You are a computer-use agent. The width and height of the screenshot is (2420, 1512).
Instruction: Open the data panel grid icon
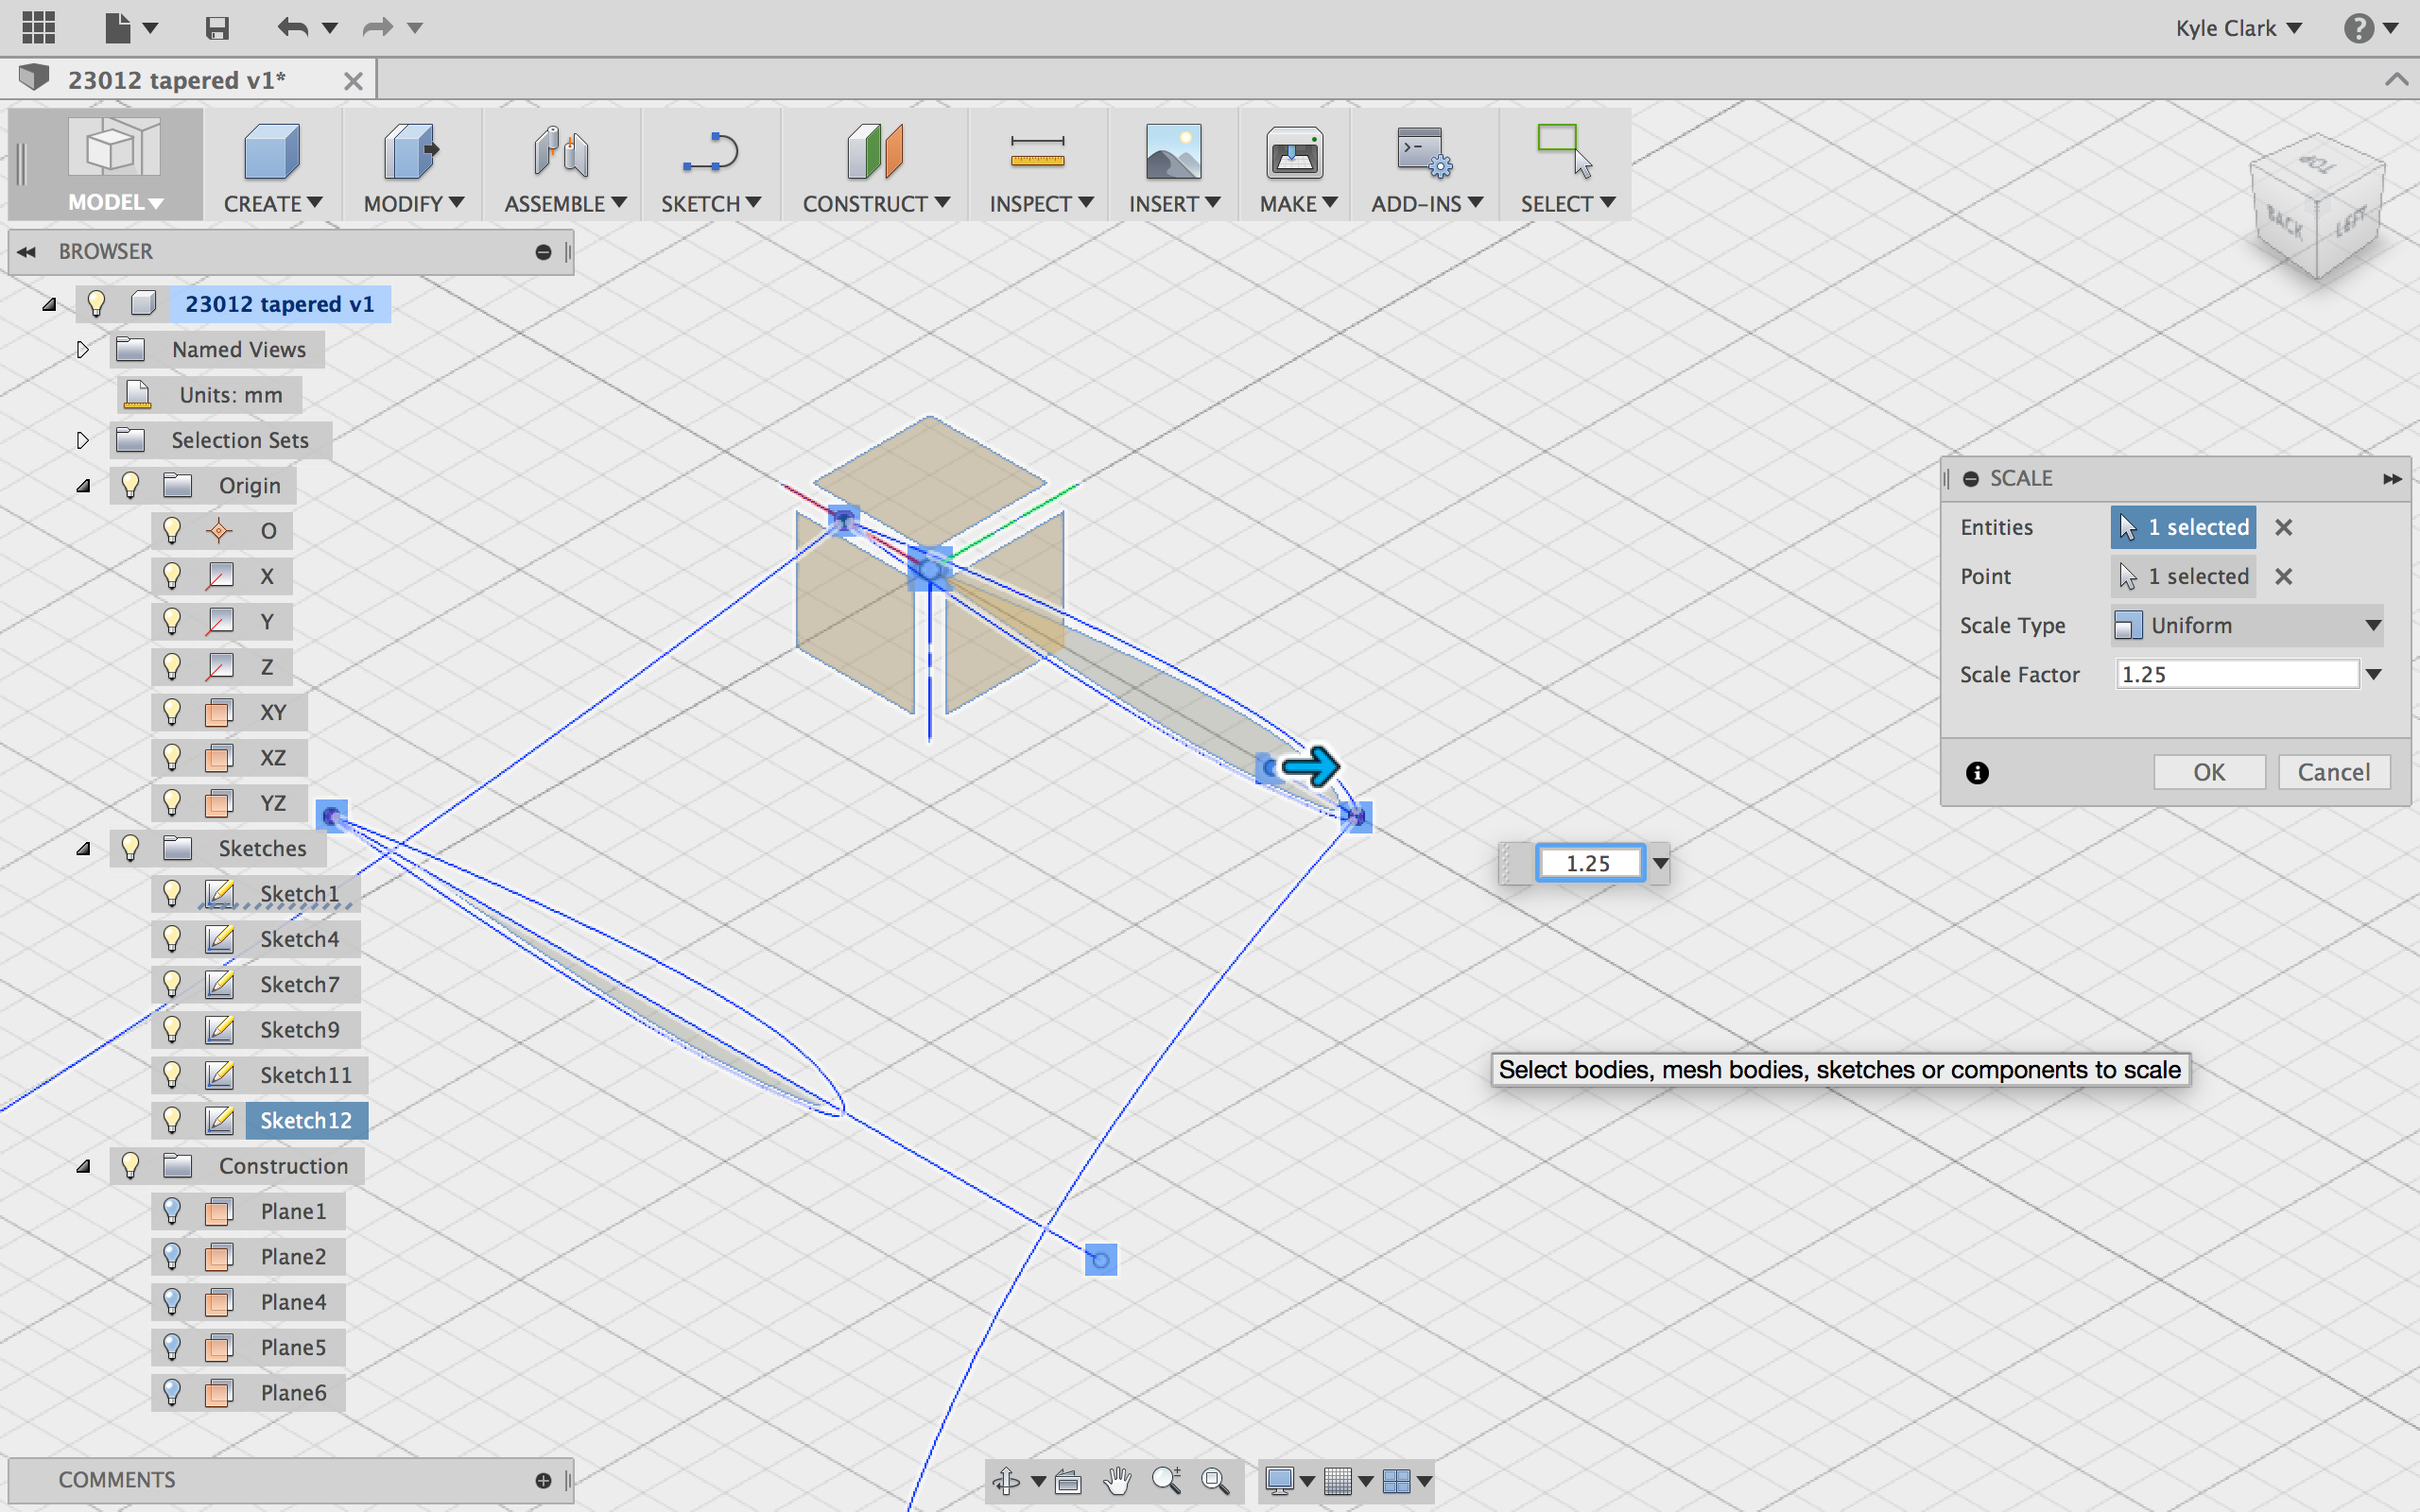[x=38, y=28]
